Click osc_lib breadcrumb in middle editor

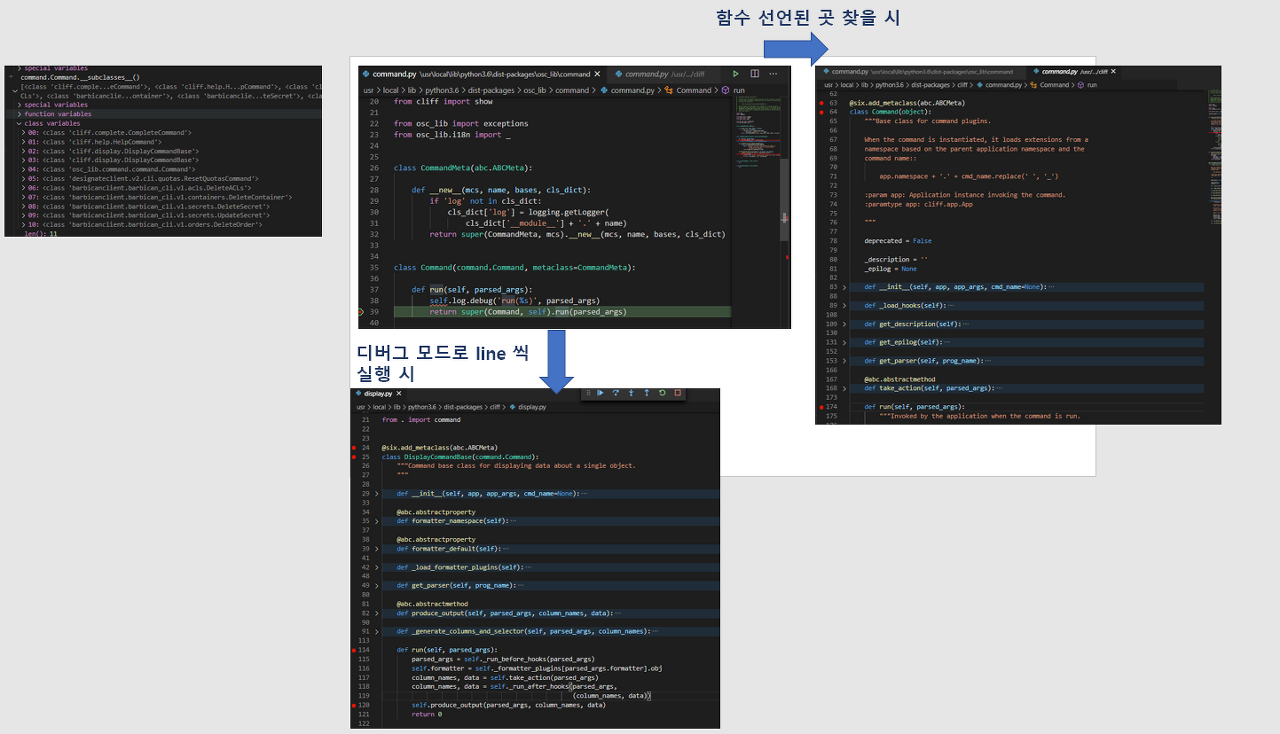(x=535, y=90)
